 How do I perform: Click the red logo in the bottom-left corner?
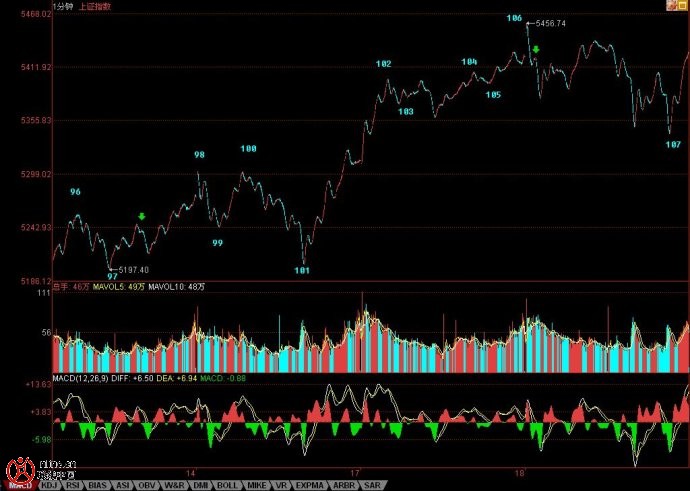(x=18, y=468)
